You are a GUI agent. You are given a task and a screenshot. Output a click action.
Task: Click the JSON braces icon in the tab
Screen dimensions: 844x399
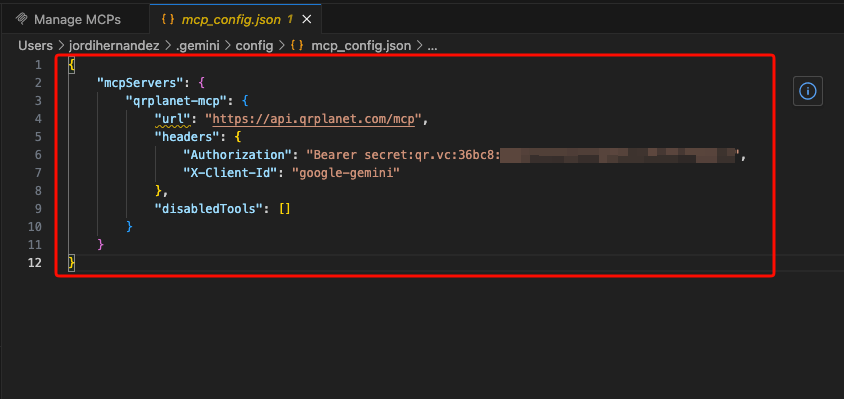[x=168, y=19]
